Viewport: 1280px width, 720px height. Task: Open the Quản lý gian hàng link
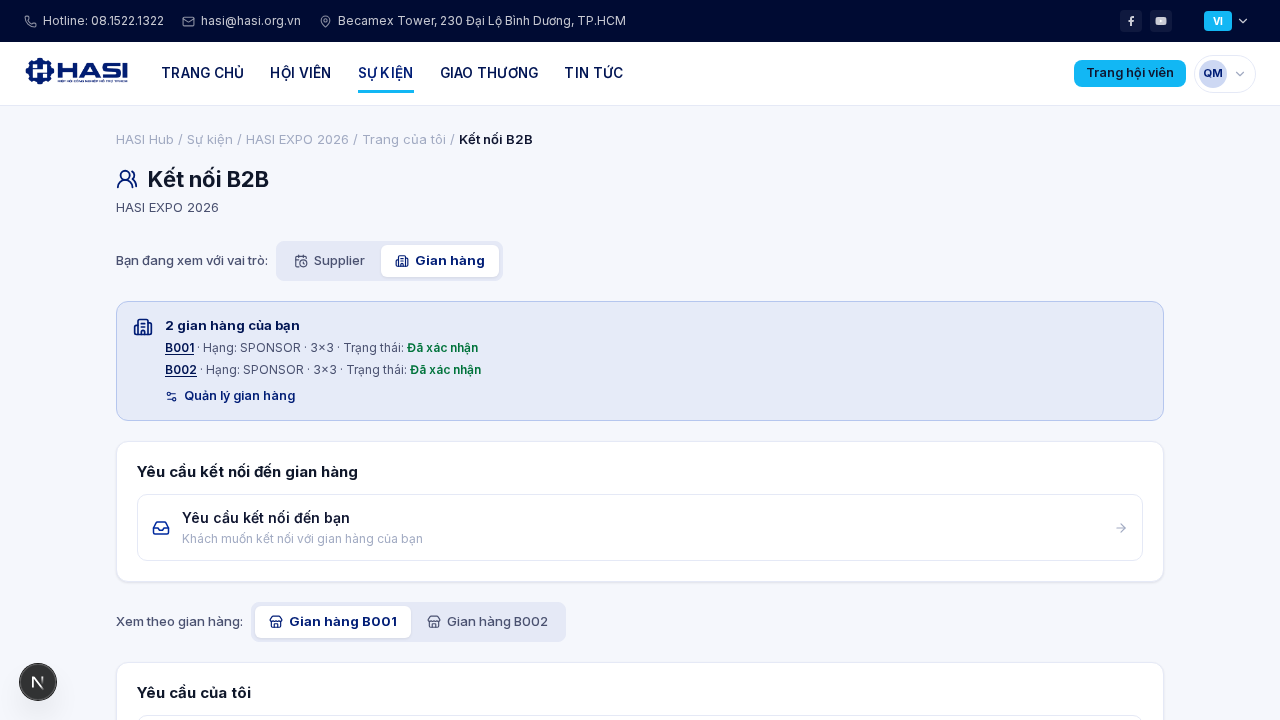[x=230, y=396]
